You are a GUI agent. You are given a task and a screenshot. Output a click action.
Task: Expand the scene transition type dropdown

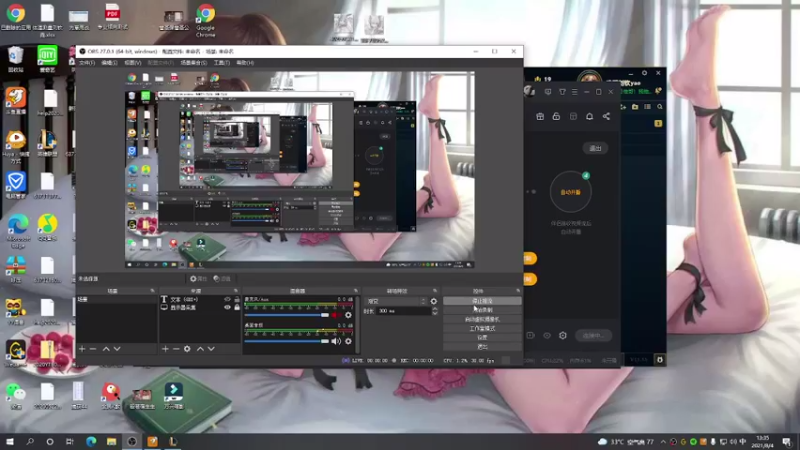click(x=395, y=301)
